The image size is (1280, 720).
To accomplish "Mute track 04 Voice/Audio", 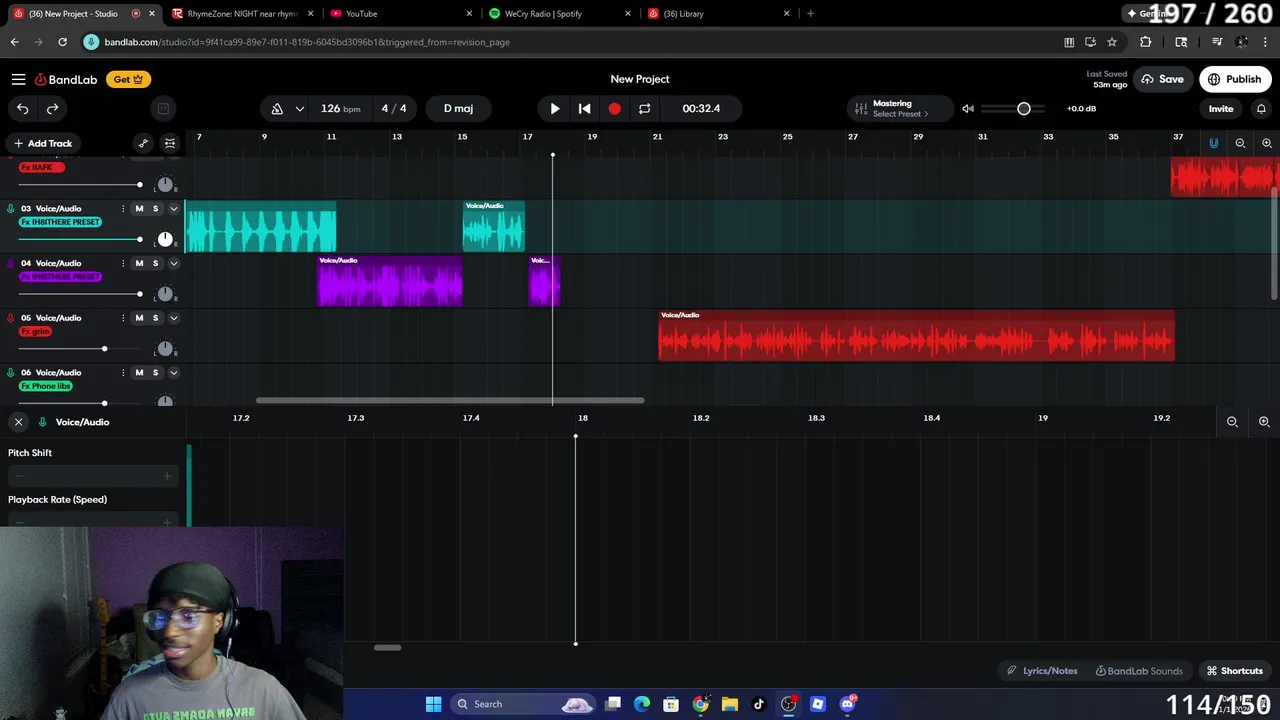I will [139, 263].
